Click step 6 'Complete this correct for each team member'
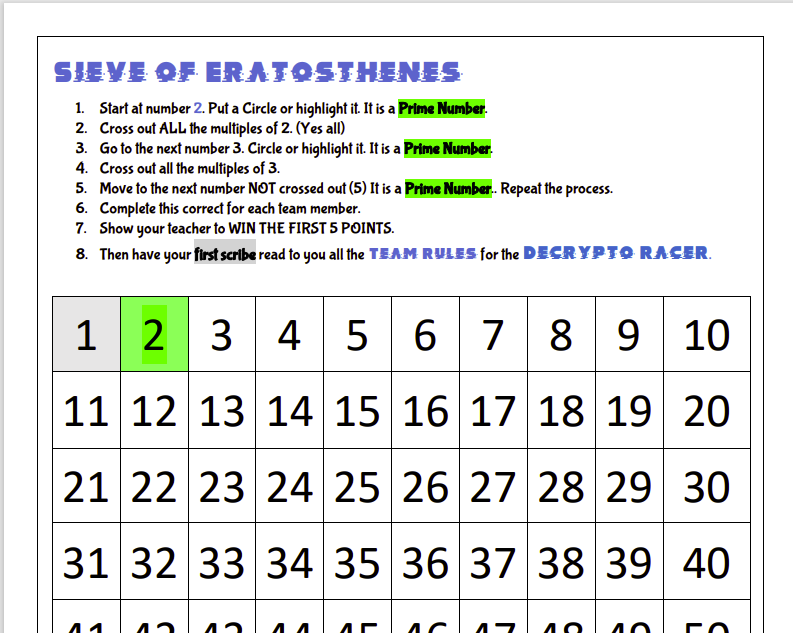 point(230,208)
